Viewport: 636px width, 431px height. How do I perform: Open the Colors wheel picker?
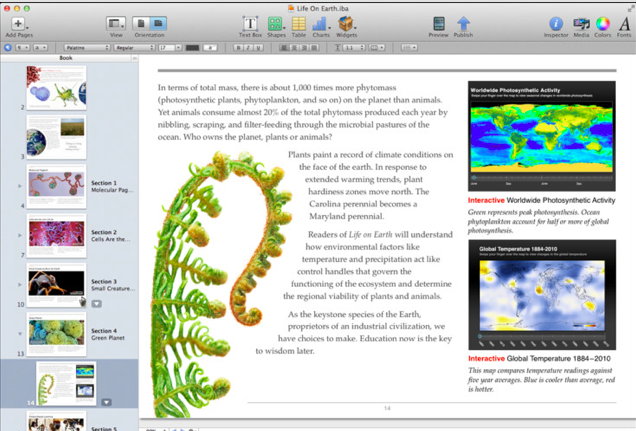pyautogui.click(x=602, y=23)
